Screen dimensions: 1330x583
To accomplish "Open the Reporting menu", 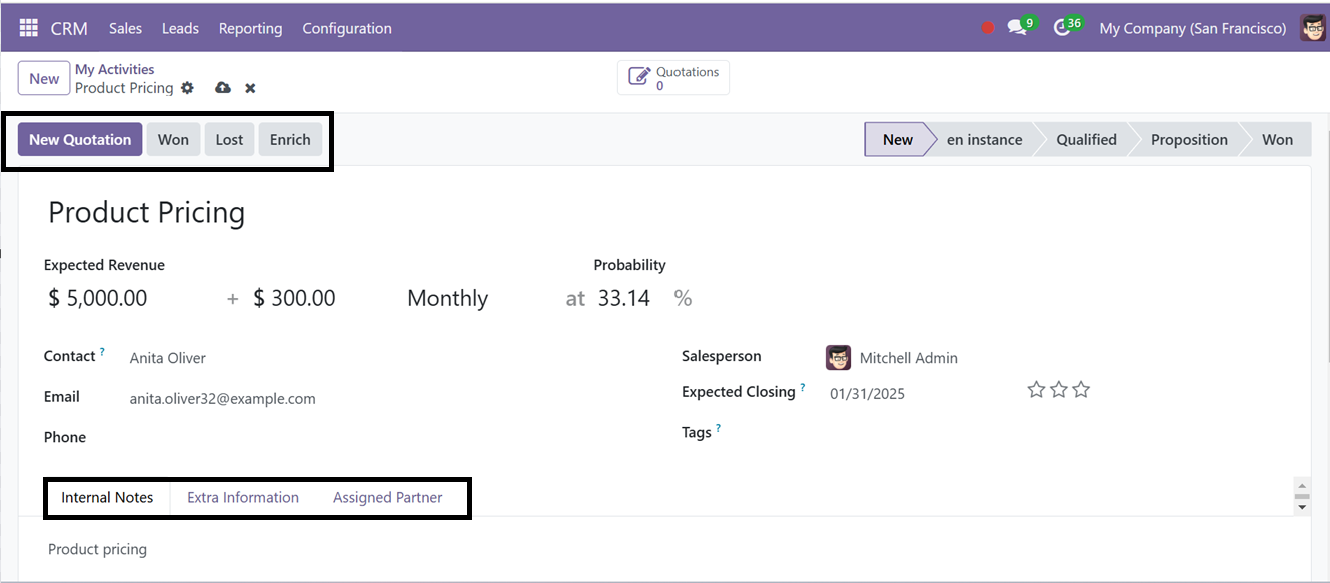I will coord(250,28).
